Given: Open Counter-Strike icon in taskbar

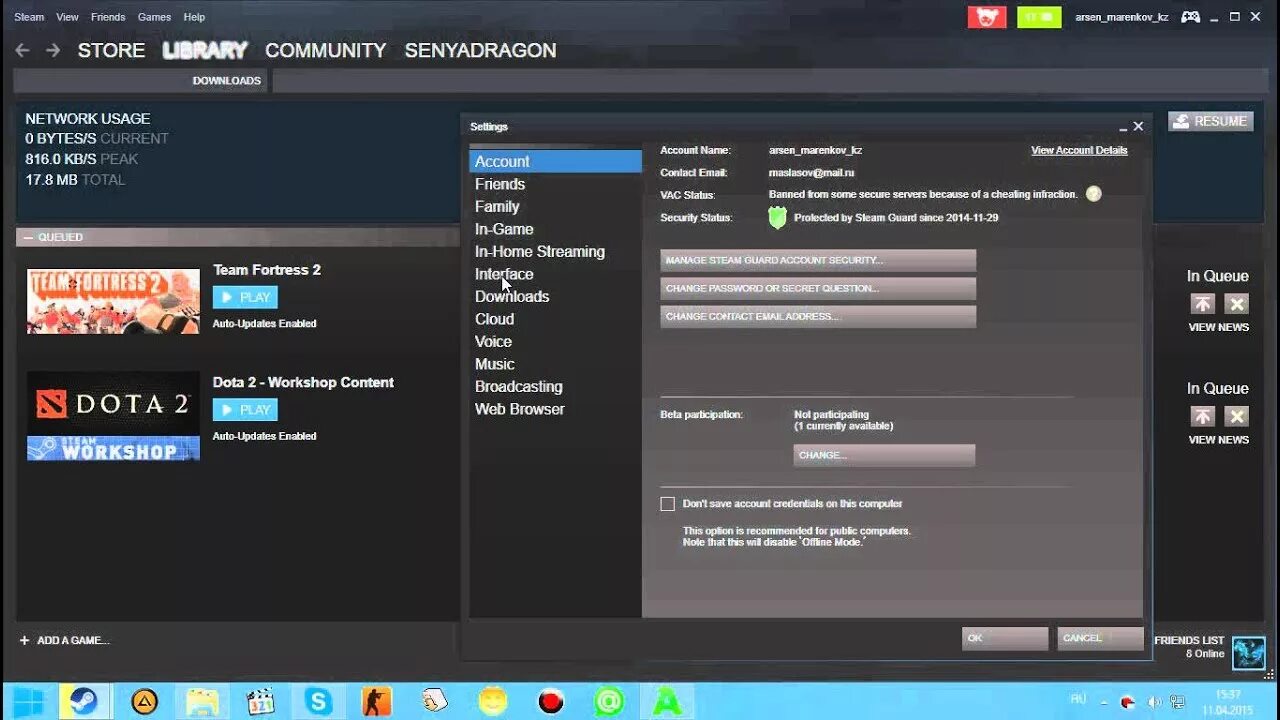Looking at the screenshot, I should (x=377, y=701).
